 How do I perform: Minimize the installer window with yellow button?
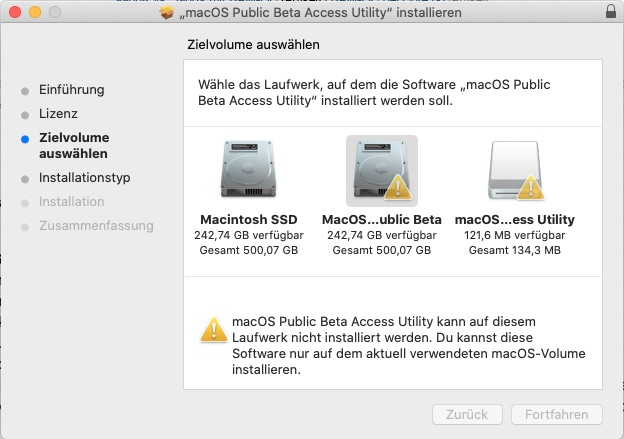(x=35, y=12)
